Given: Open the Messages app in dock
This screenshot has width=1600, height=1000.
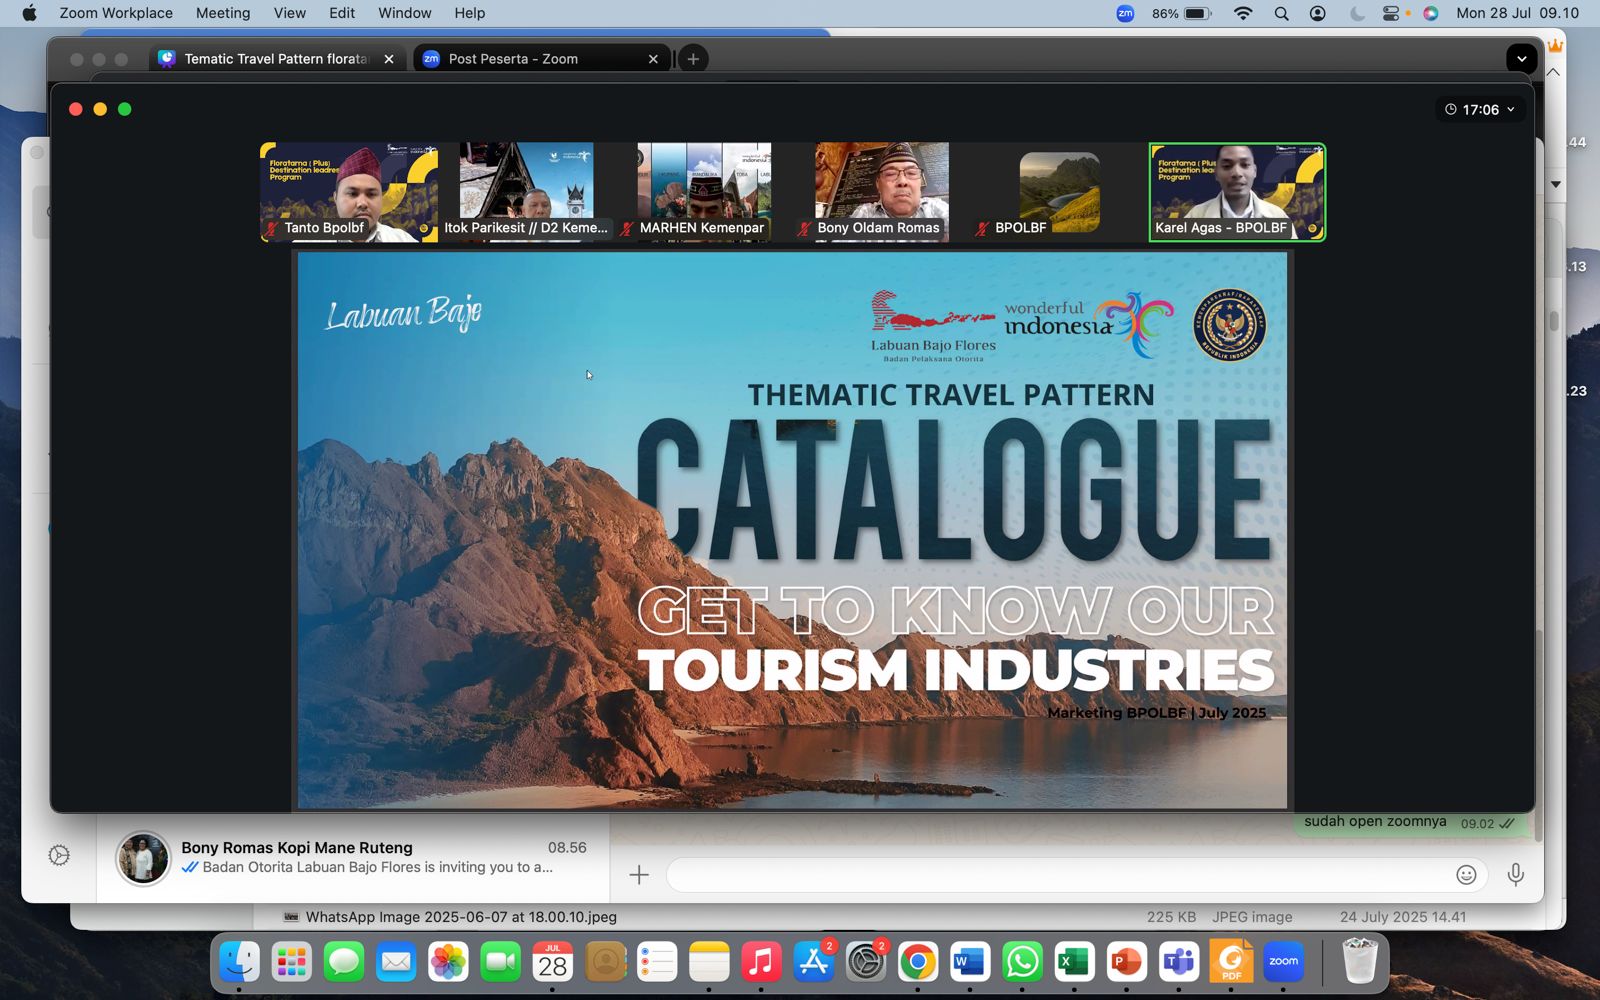Looking at the screenshot, I should (x=344, y=963).
